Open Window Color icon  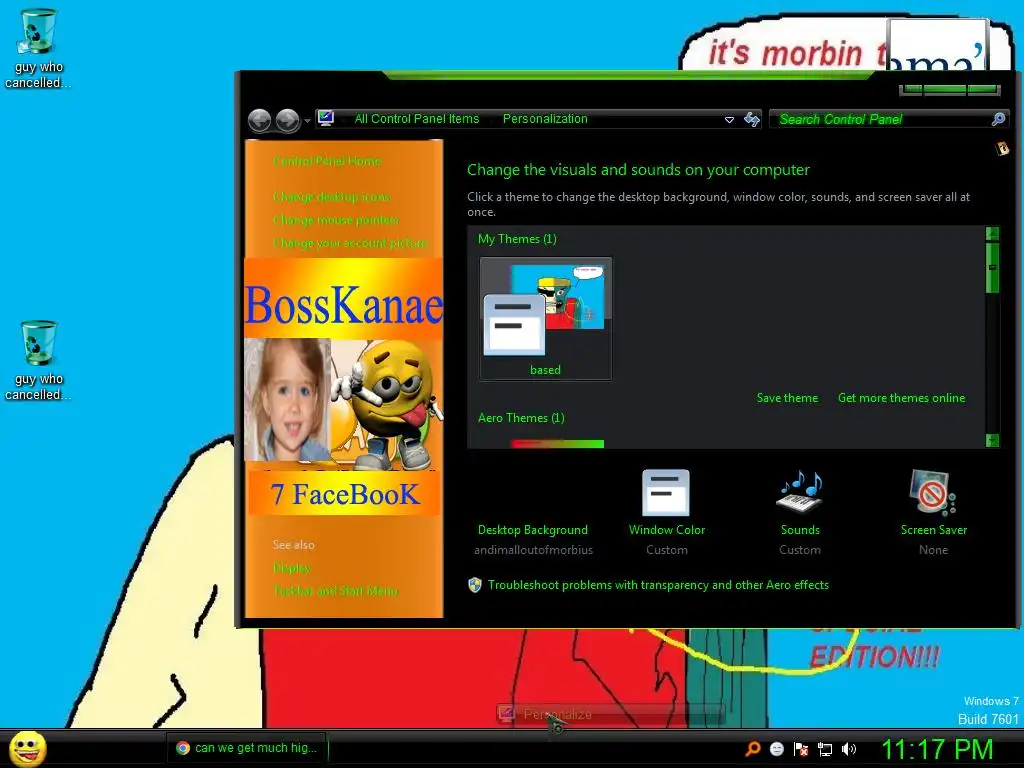[666, 492]
